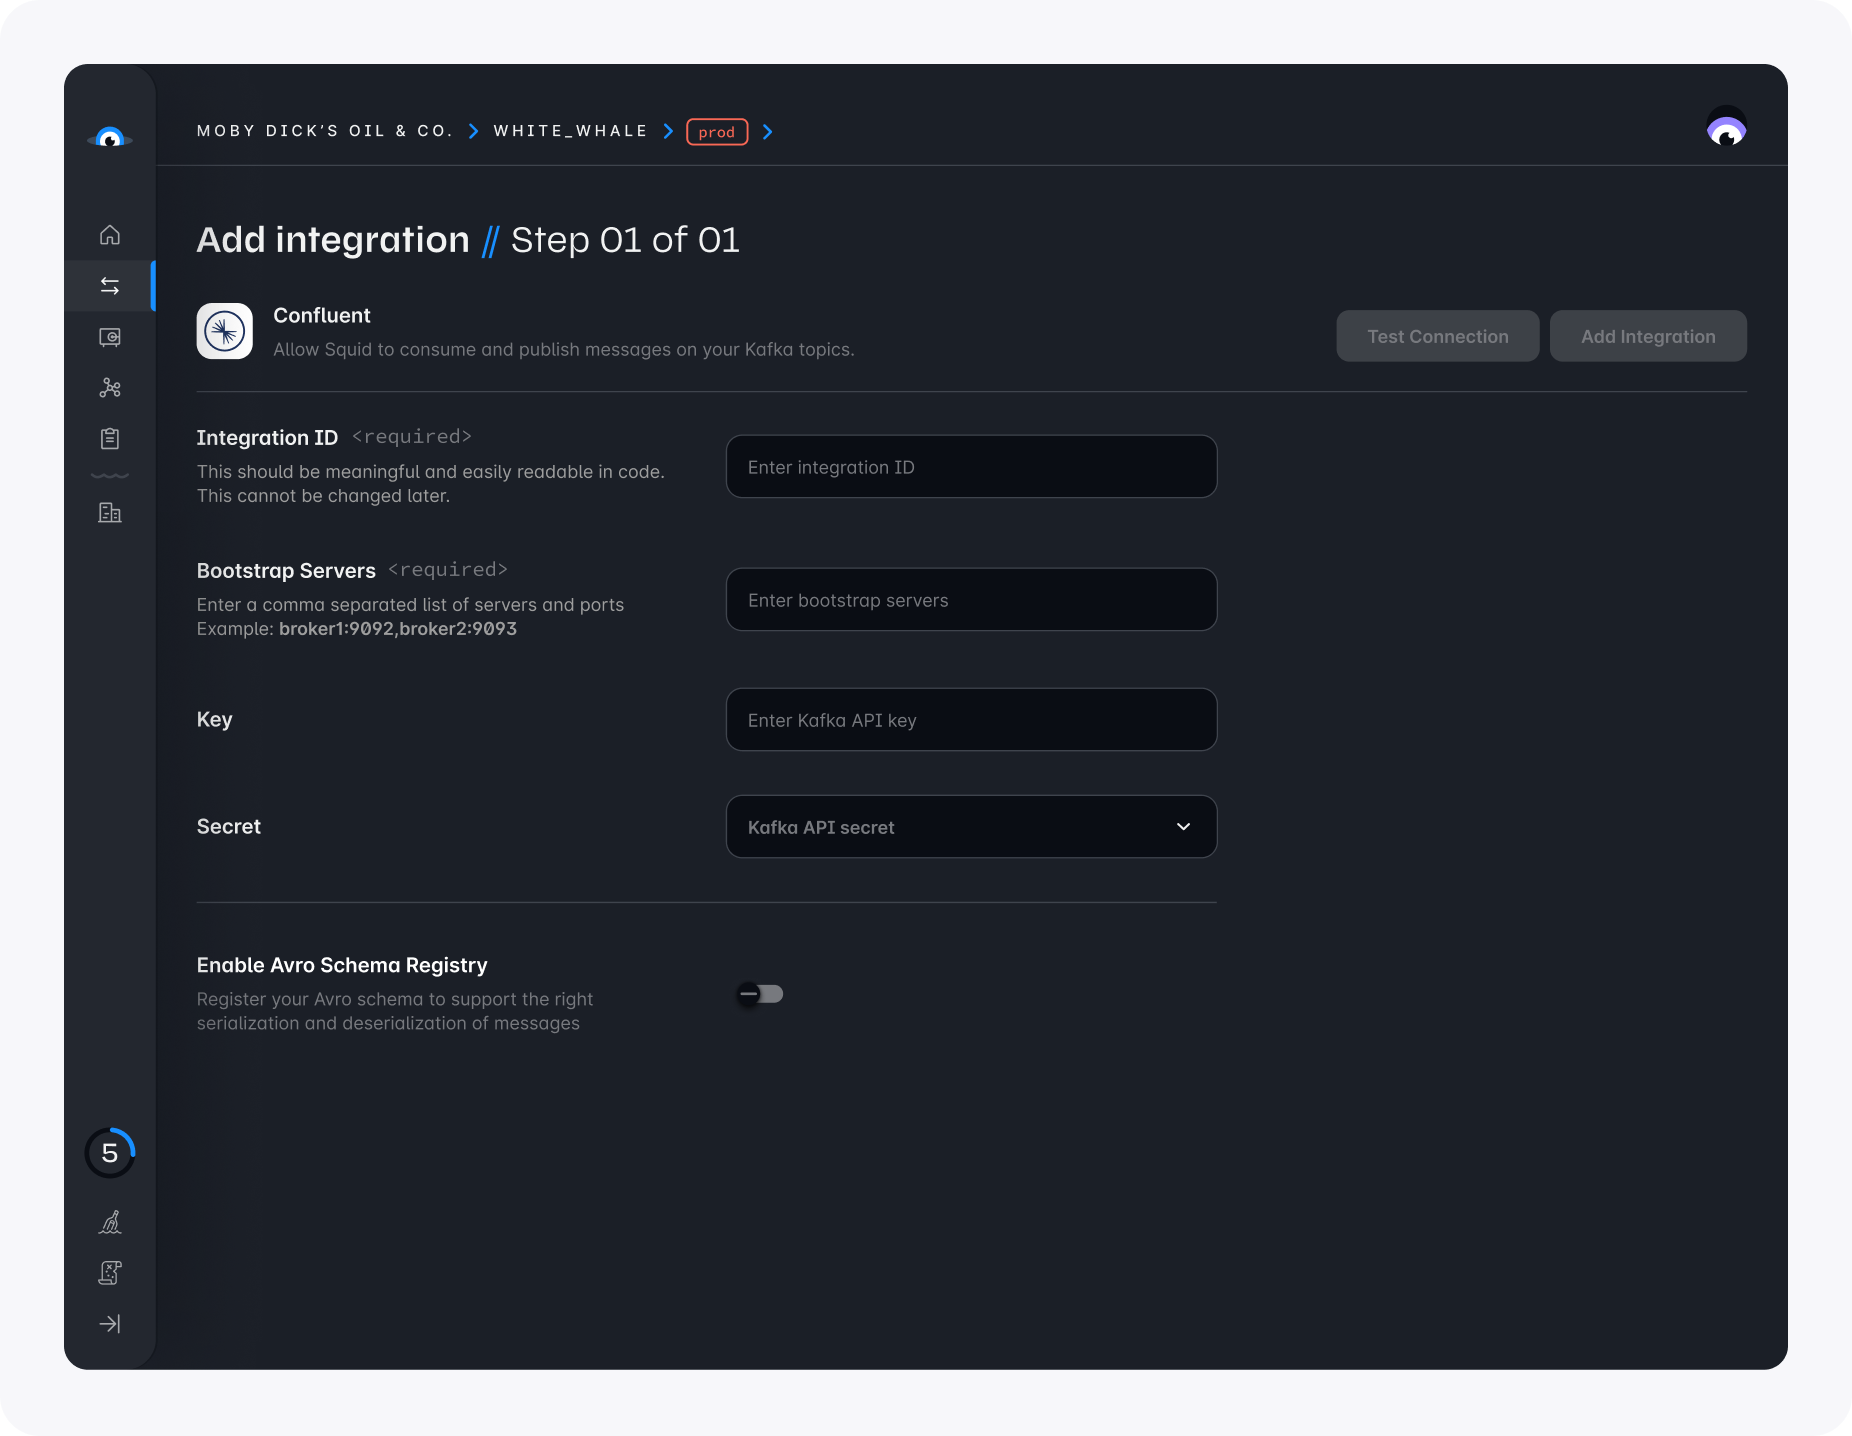Open the microscope icon in the sidebar
Viewport: 1852px width, 1436px height.
pos(110,1222)
